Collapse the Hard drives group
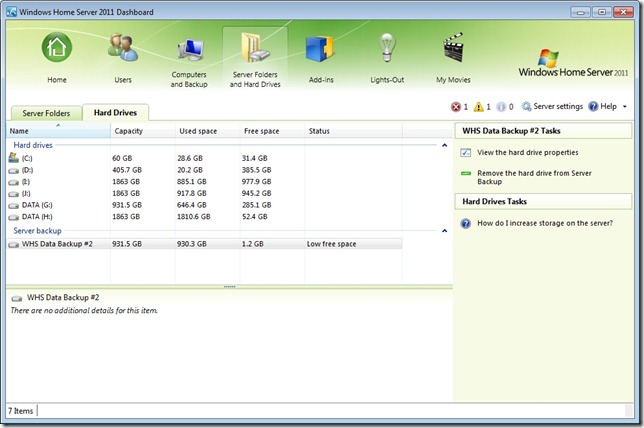 [x=444, y=146]
